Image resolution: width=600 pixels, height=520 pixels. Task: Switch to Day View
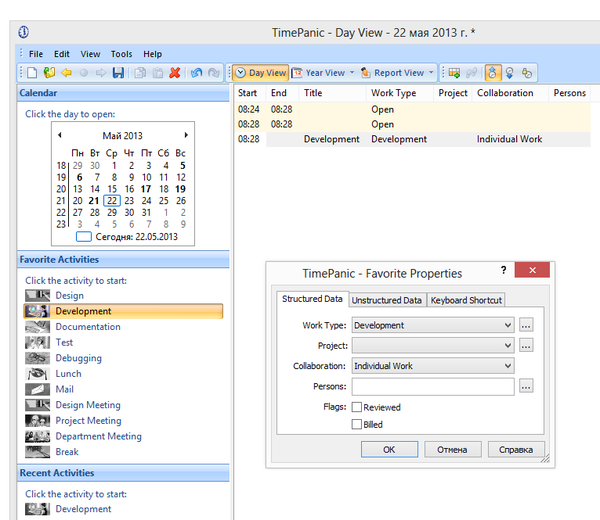(x=261, y=73)
